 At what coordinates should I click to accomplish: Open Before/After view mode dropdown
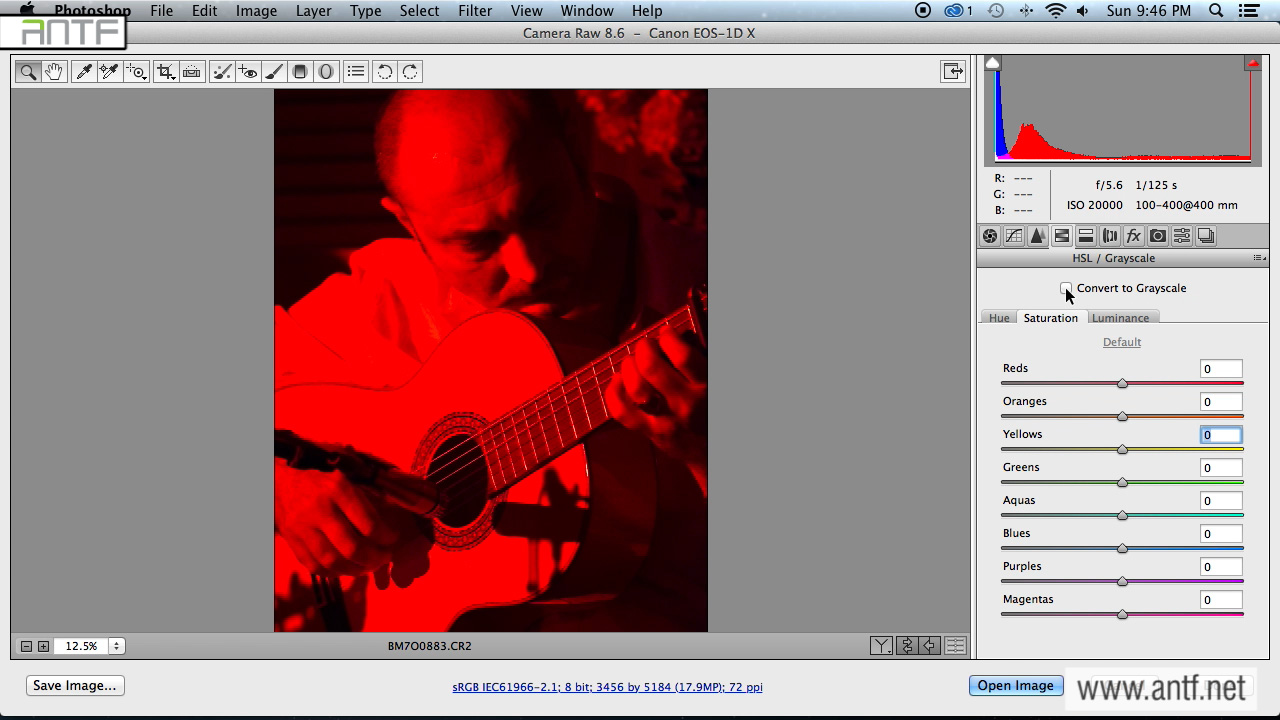click(881, 646)
